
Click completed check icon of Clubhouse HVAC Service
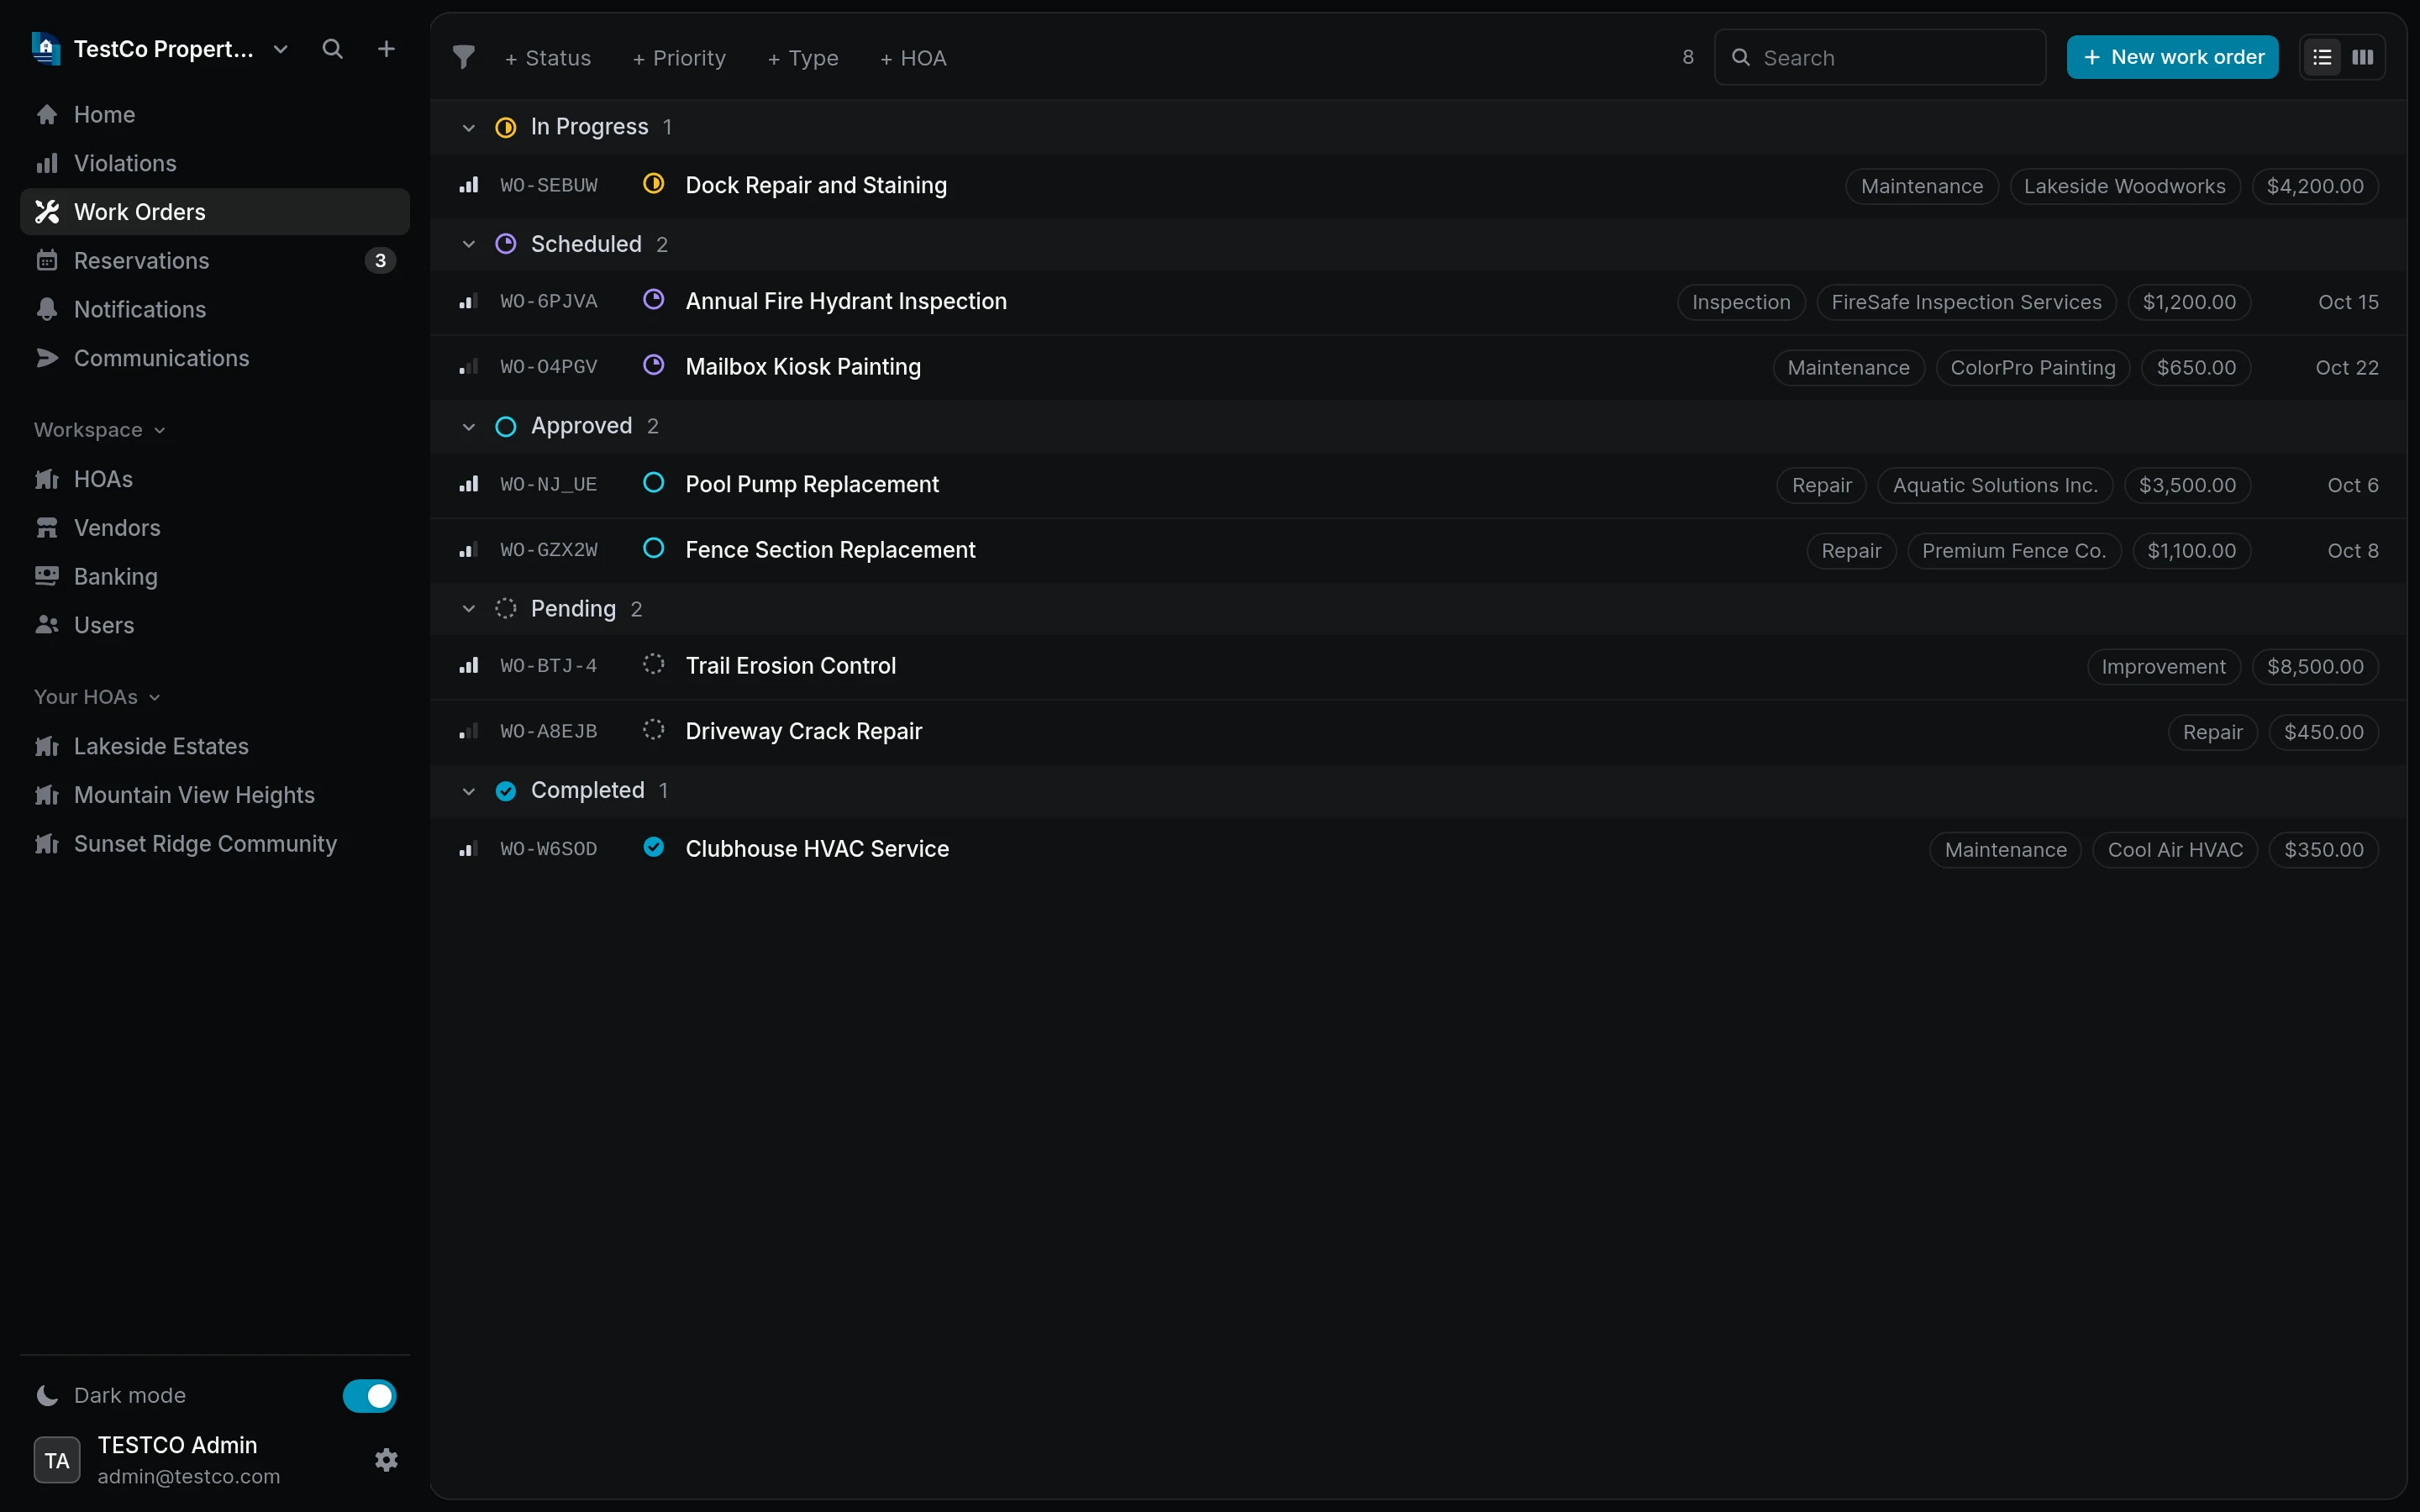653,847
